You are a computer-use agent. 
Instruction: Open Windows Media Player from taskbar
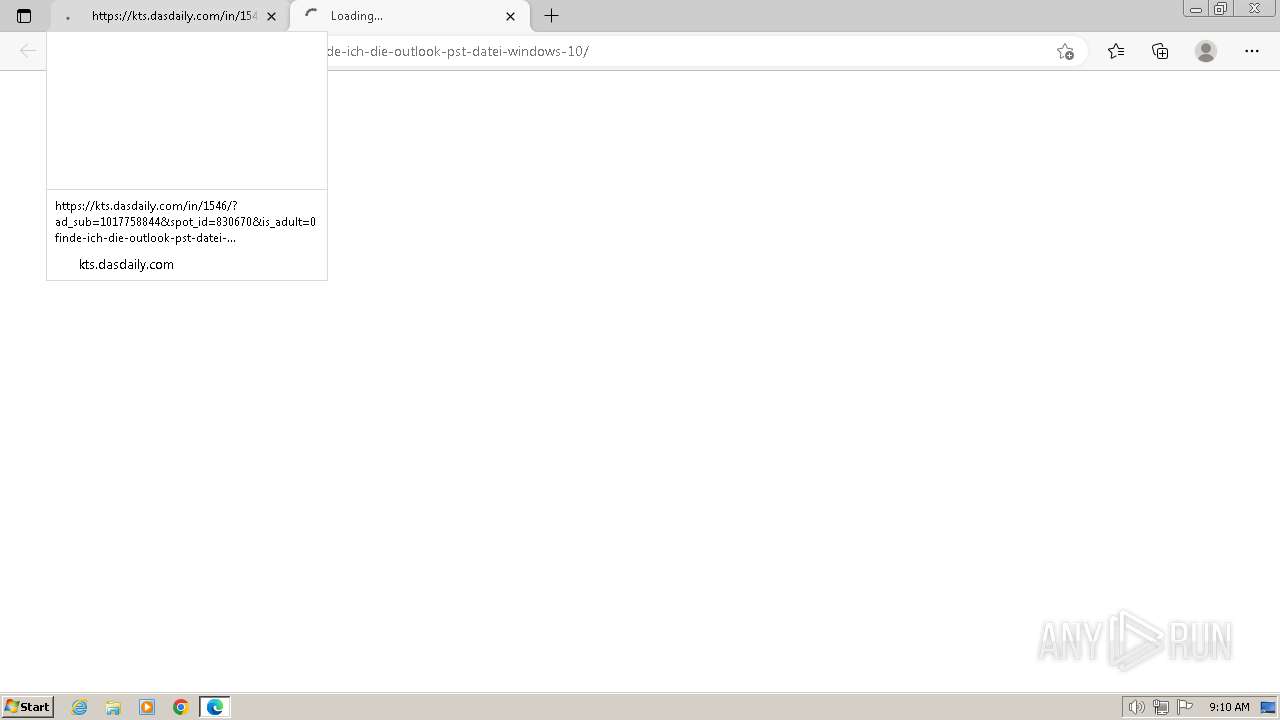(x=147, y=707)
